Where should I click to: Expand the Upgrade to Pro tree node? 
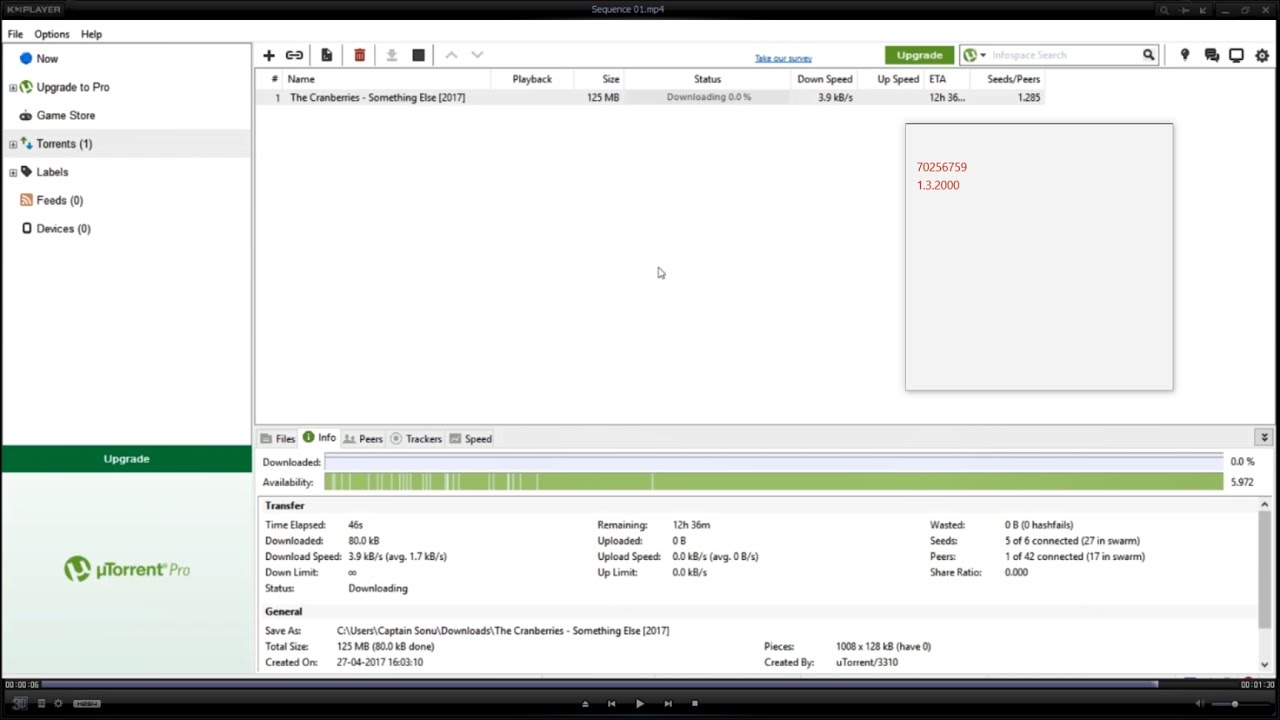click(x=13, y=88)
